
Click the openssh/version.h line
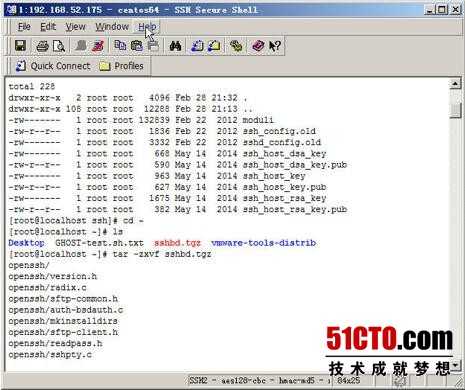53,277
